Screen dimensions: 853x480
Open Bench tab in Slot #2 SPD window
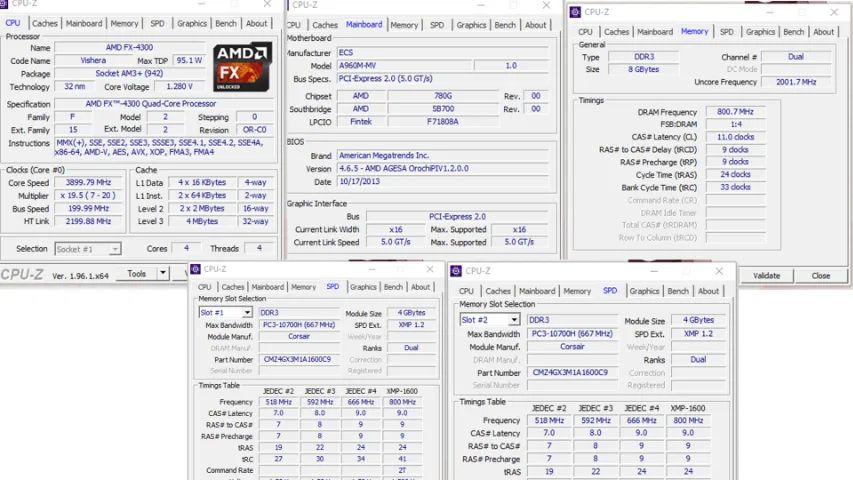(x=678, y=291)
